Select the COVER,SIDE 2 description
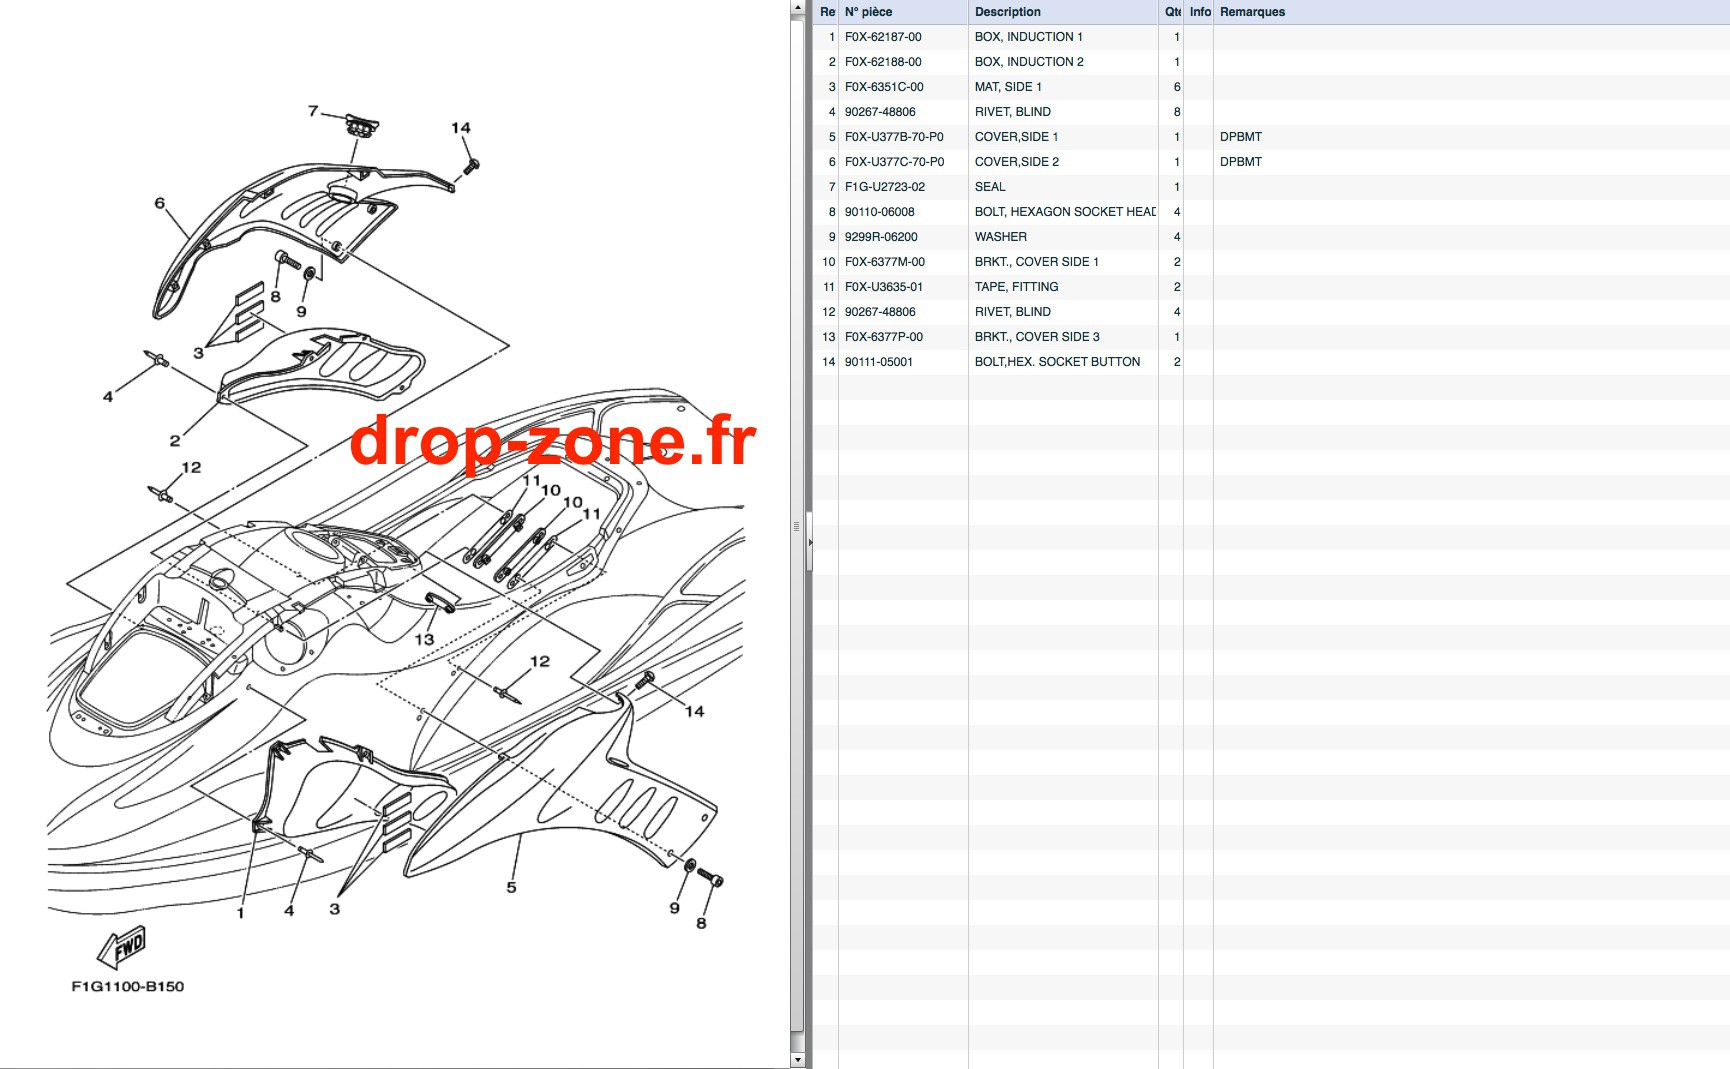Image resolution: width=1730 pixels, height=1069 pixels. (1017, 162)
